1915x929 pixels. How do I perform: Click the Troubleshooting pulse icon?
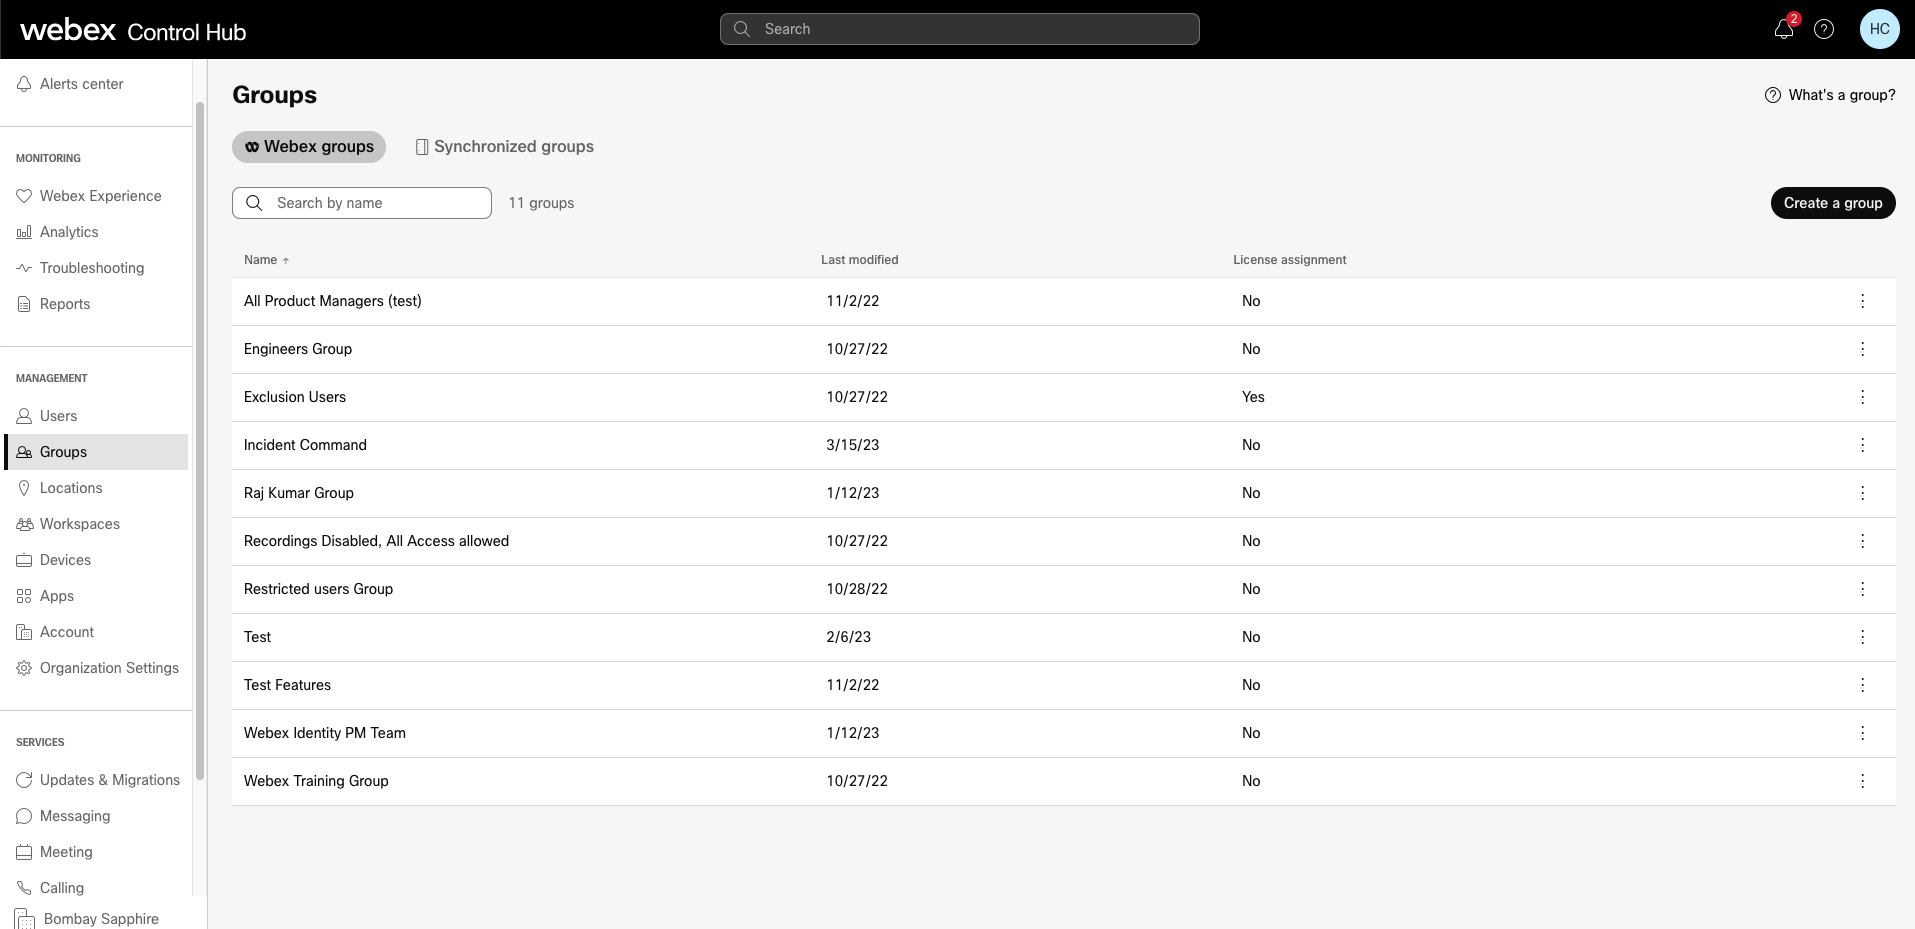tap(24, 268)
